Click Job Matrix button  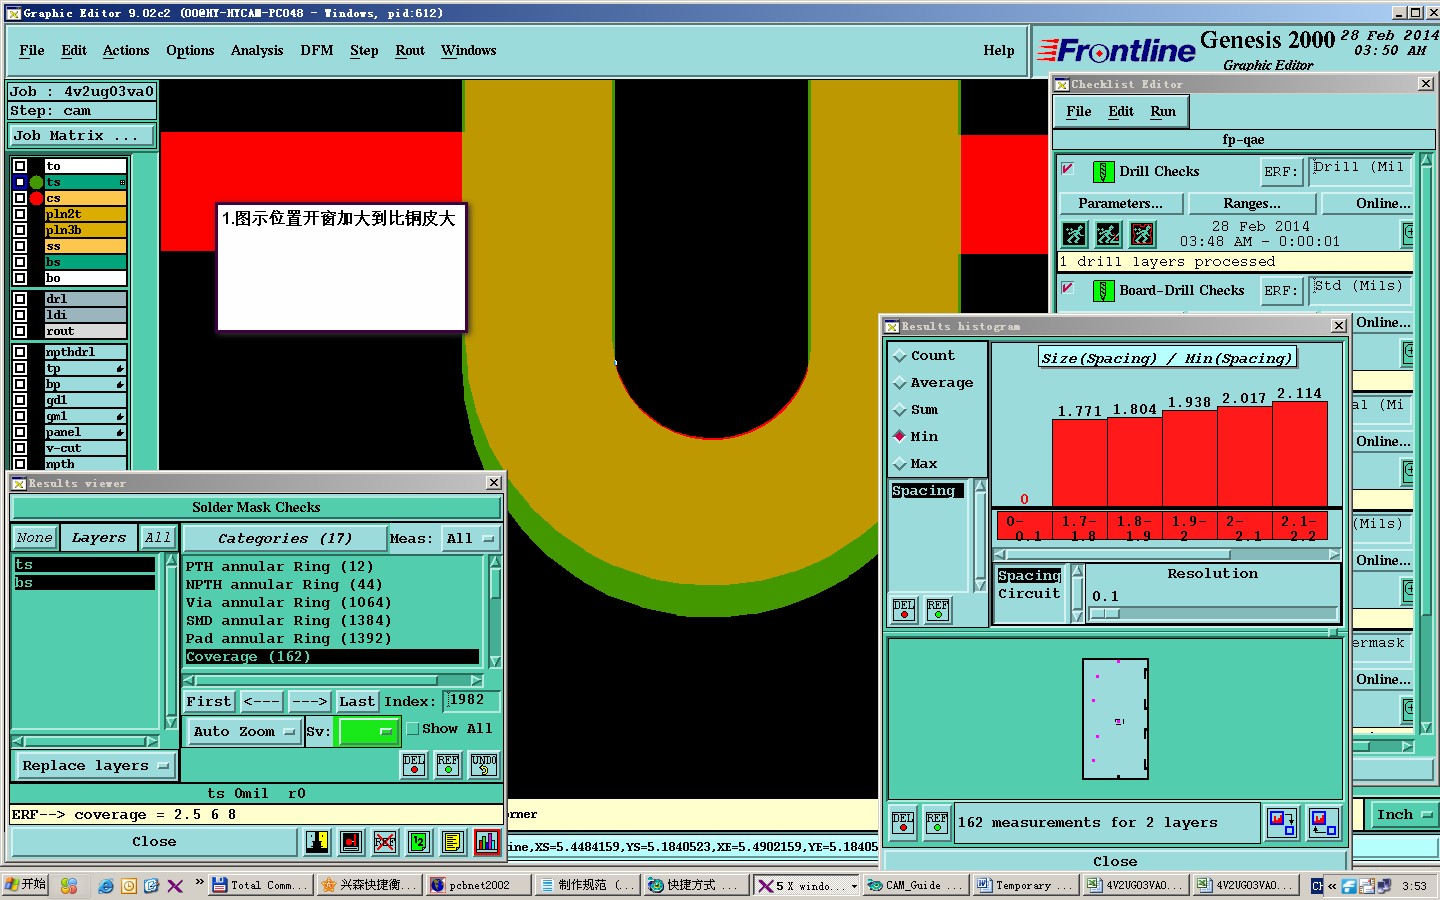83,136
